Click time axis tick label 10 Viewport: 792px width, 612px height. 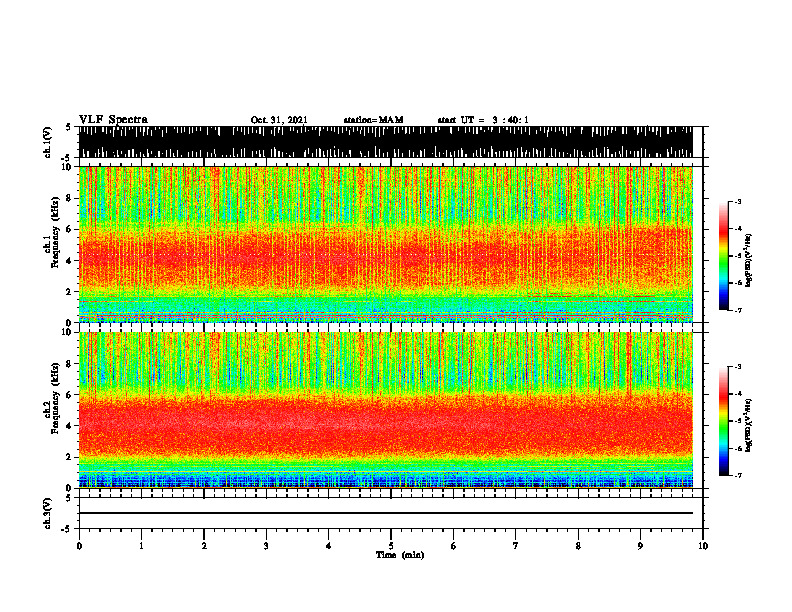703,546
